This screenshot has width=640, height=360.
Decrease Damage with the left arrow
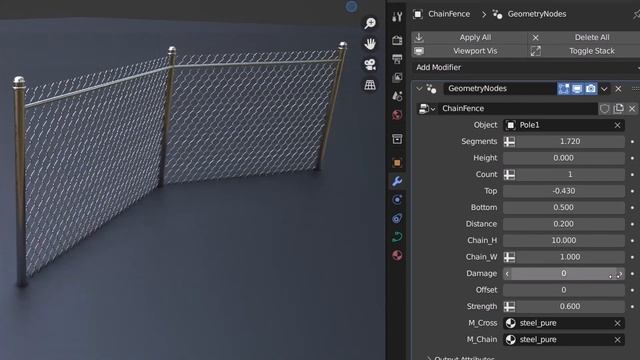507,274
